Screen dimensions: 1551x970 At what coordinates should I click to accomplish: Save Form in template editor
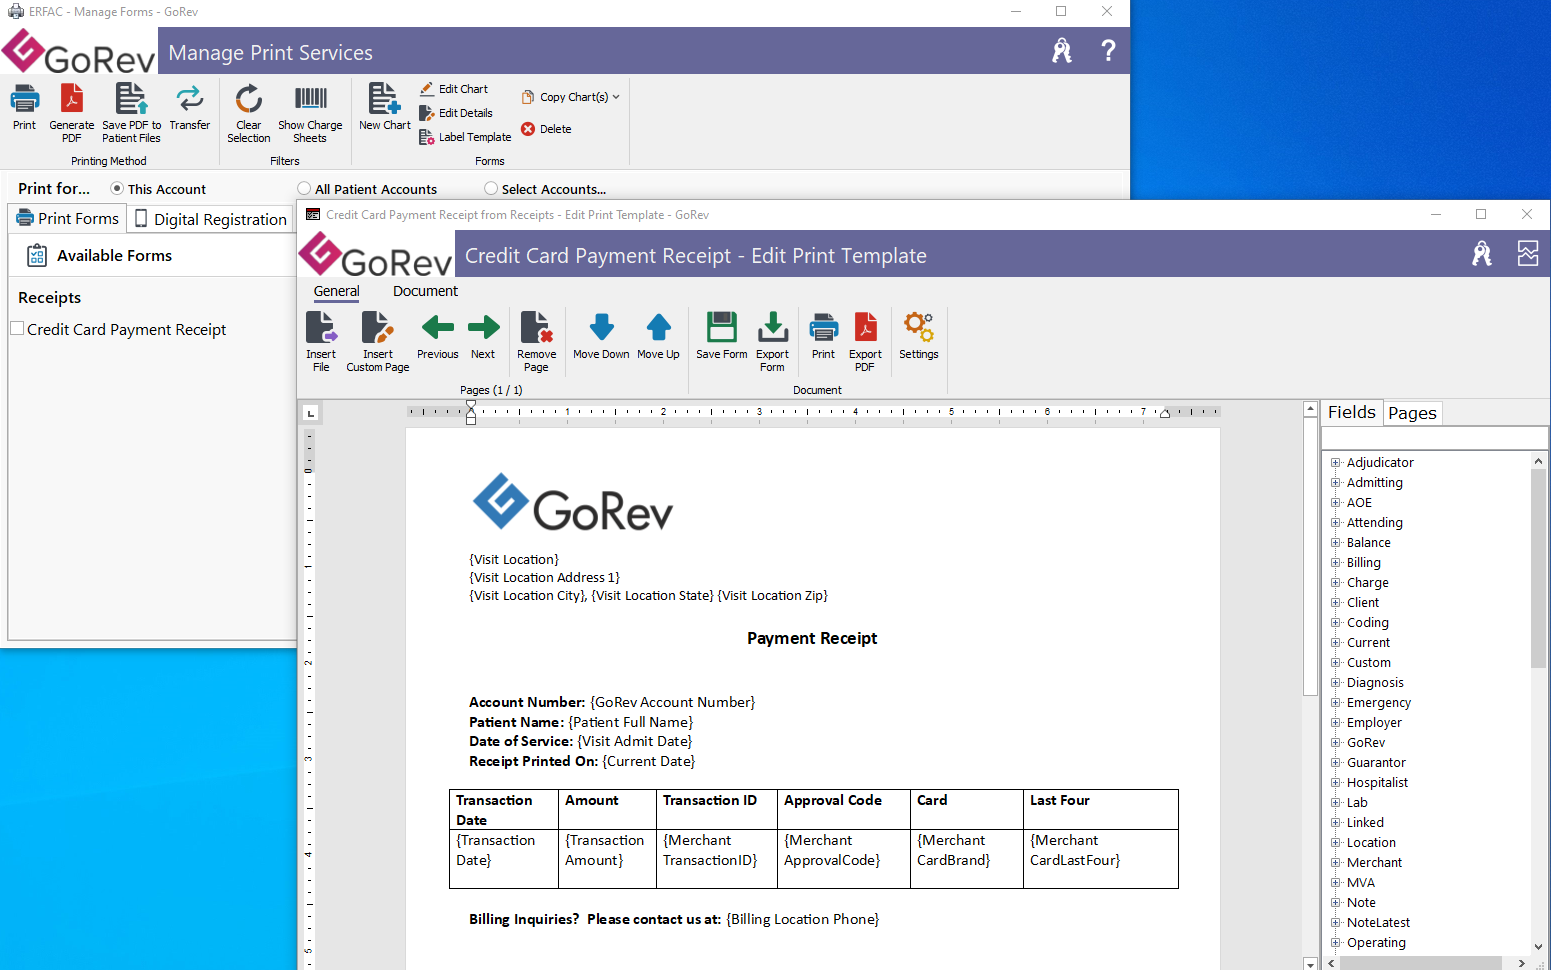pyautogui.click(x=721, y=336)
